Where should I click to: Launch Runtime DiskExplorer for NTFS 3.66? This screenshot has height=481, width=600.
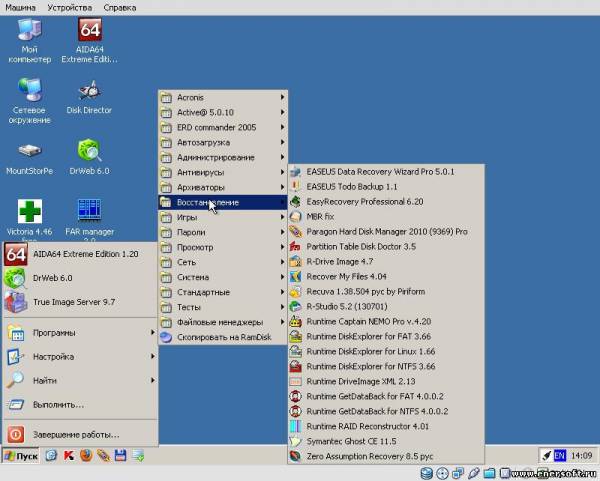point(386,366)
